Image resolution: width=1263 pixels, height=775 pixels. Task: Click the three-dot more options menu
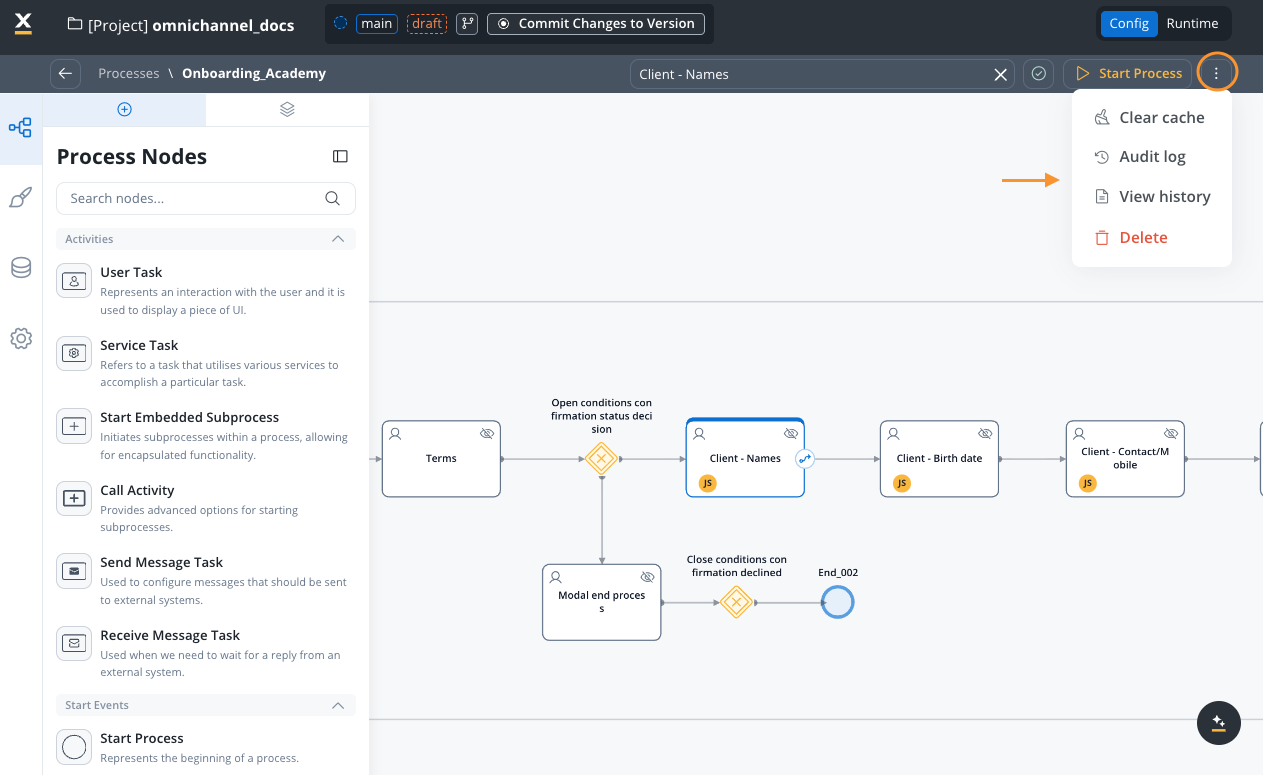pos(1216,73)
